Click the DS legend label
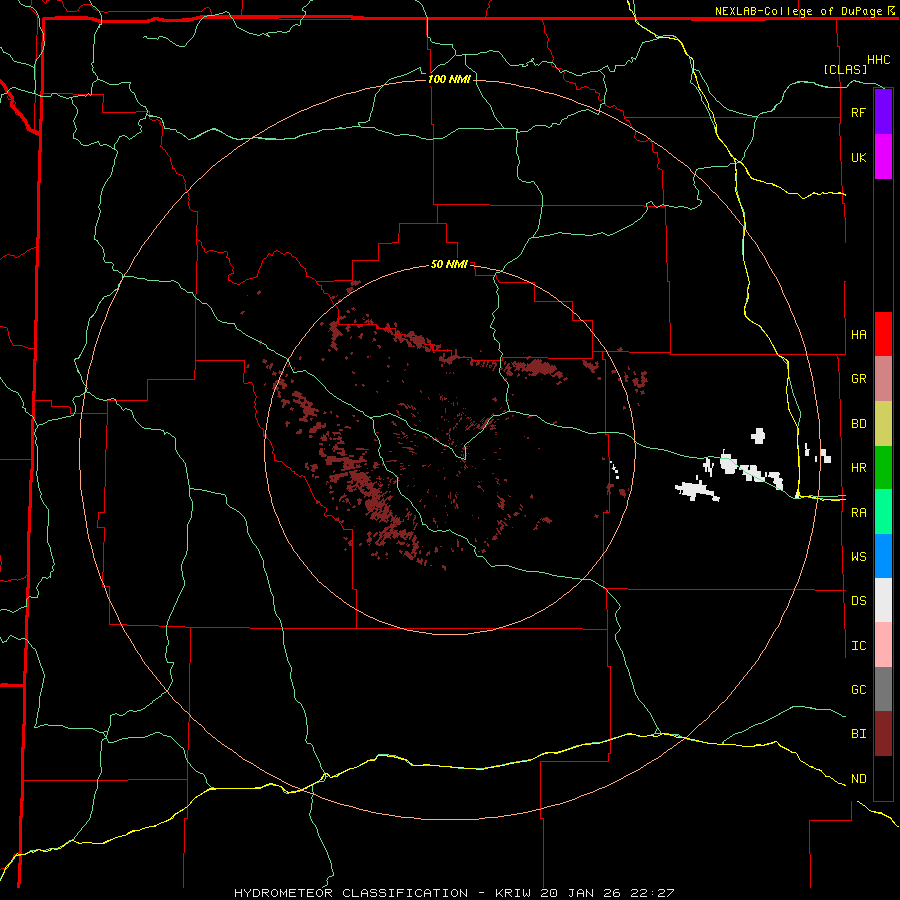900x900 pixels. [858, 601]
